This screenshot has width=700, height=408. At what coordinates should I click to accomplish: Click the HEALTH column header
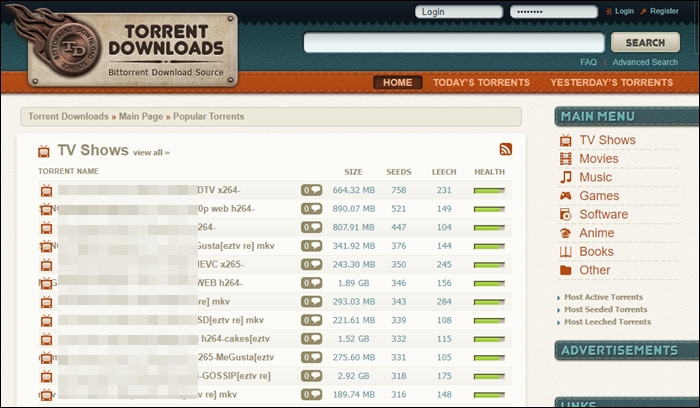click(x=489, y=172)
